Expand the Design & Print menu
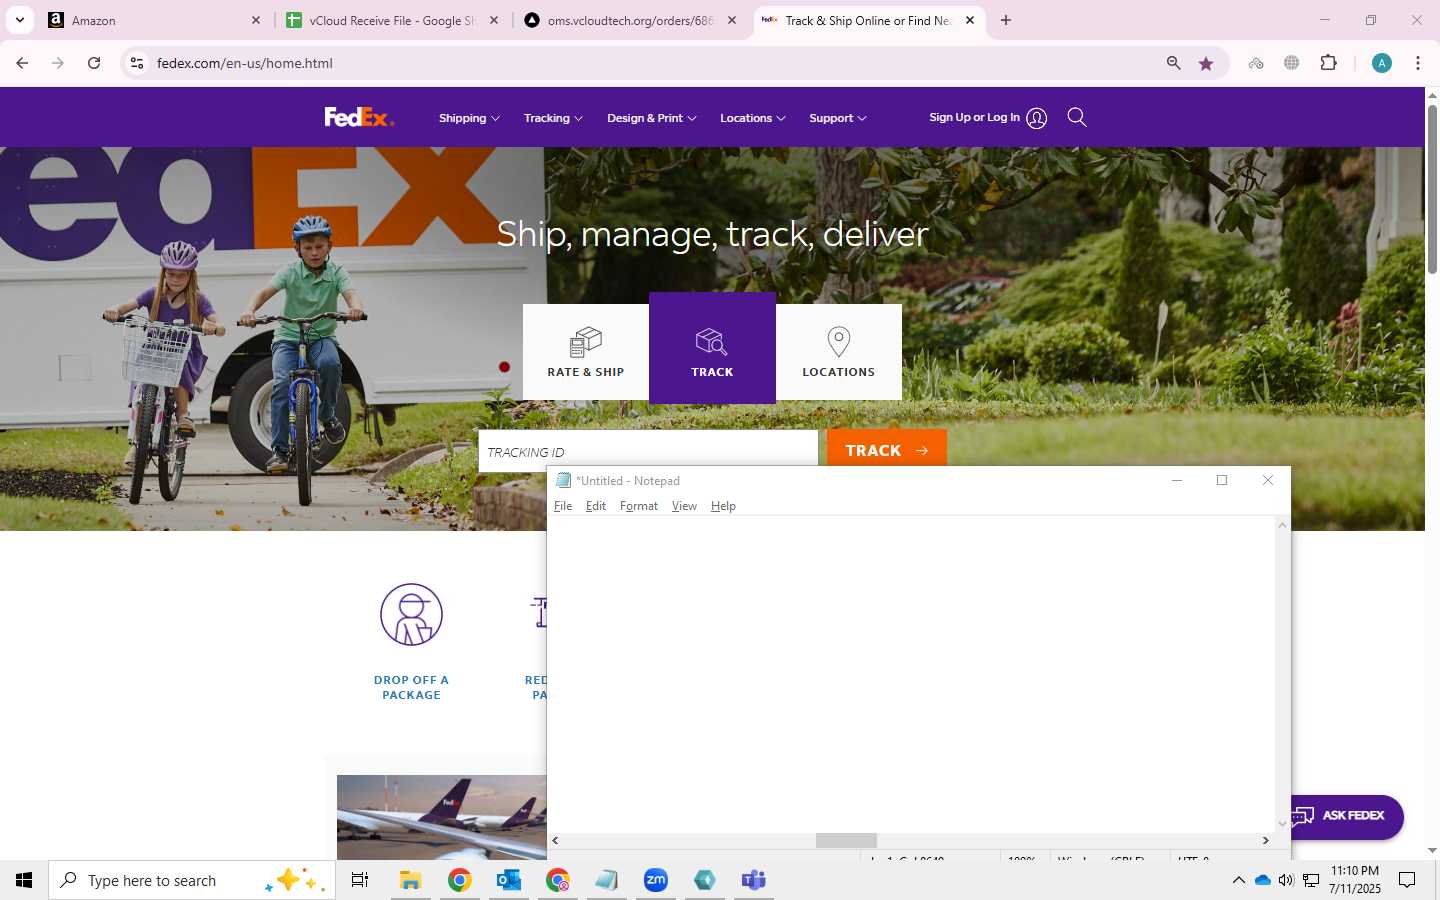1440x900 pixels. tap(652, 118)
